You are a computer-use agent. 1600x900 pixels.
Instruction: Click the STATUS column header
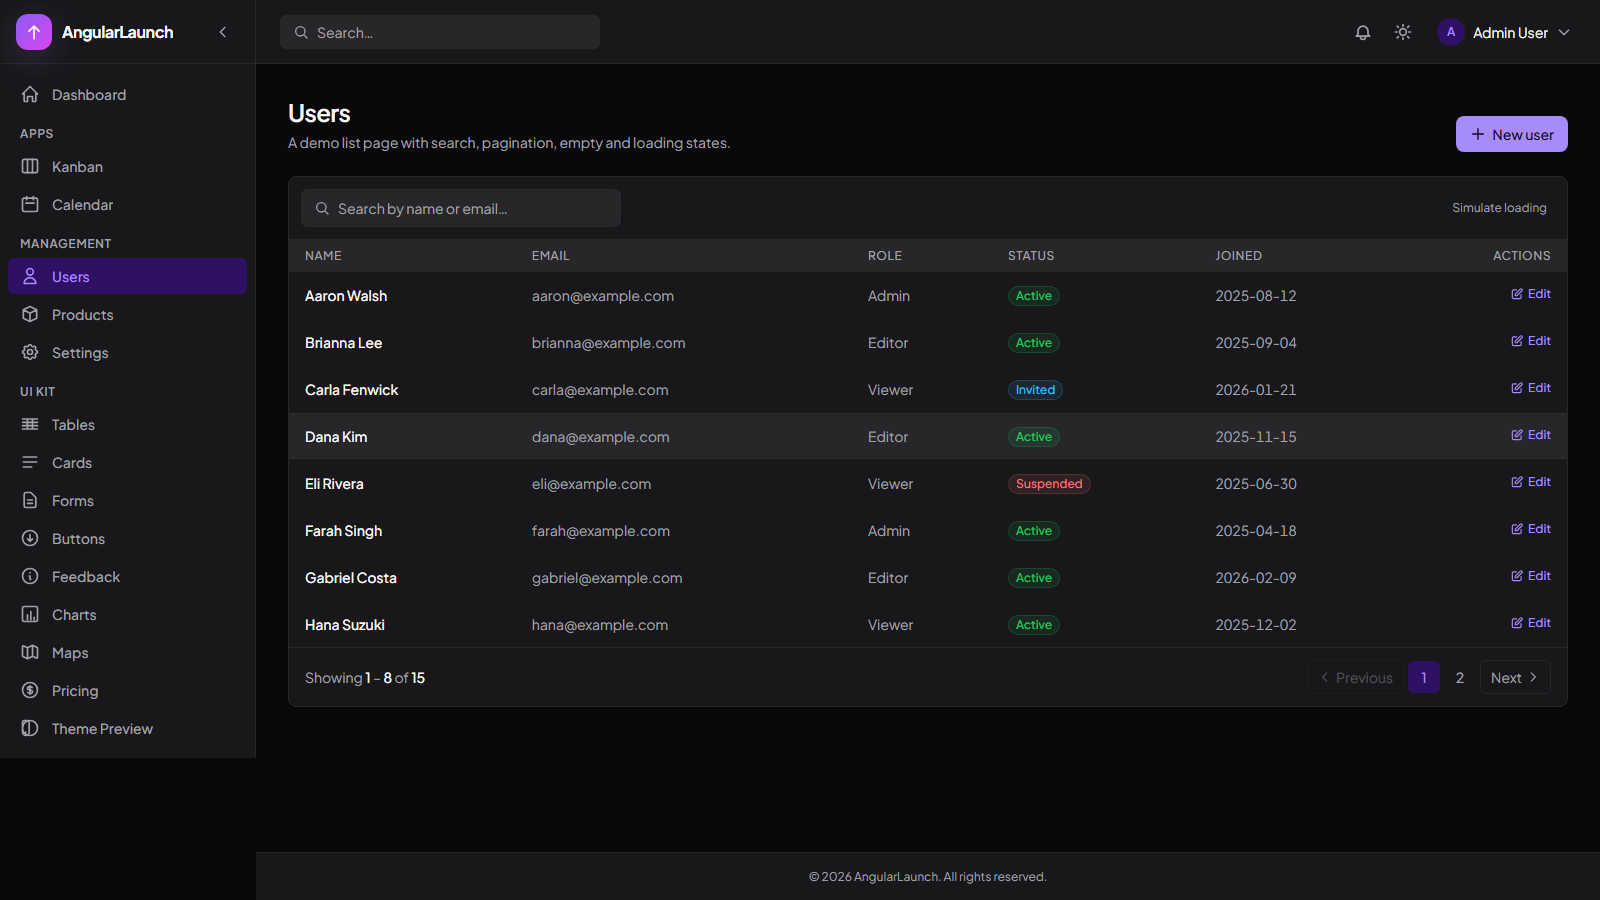(1031, 256)
